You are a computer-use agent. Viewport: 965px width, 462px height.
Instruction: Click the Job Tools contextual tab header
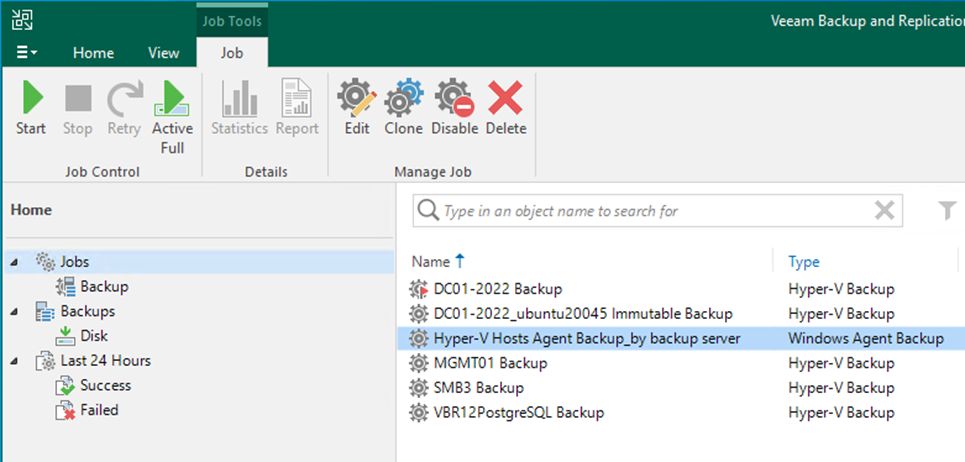click(x=232, y=21)
